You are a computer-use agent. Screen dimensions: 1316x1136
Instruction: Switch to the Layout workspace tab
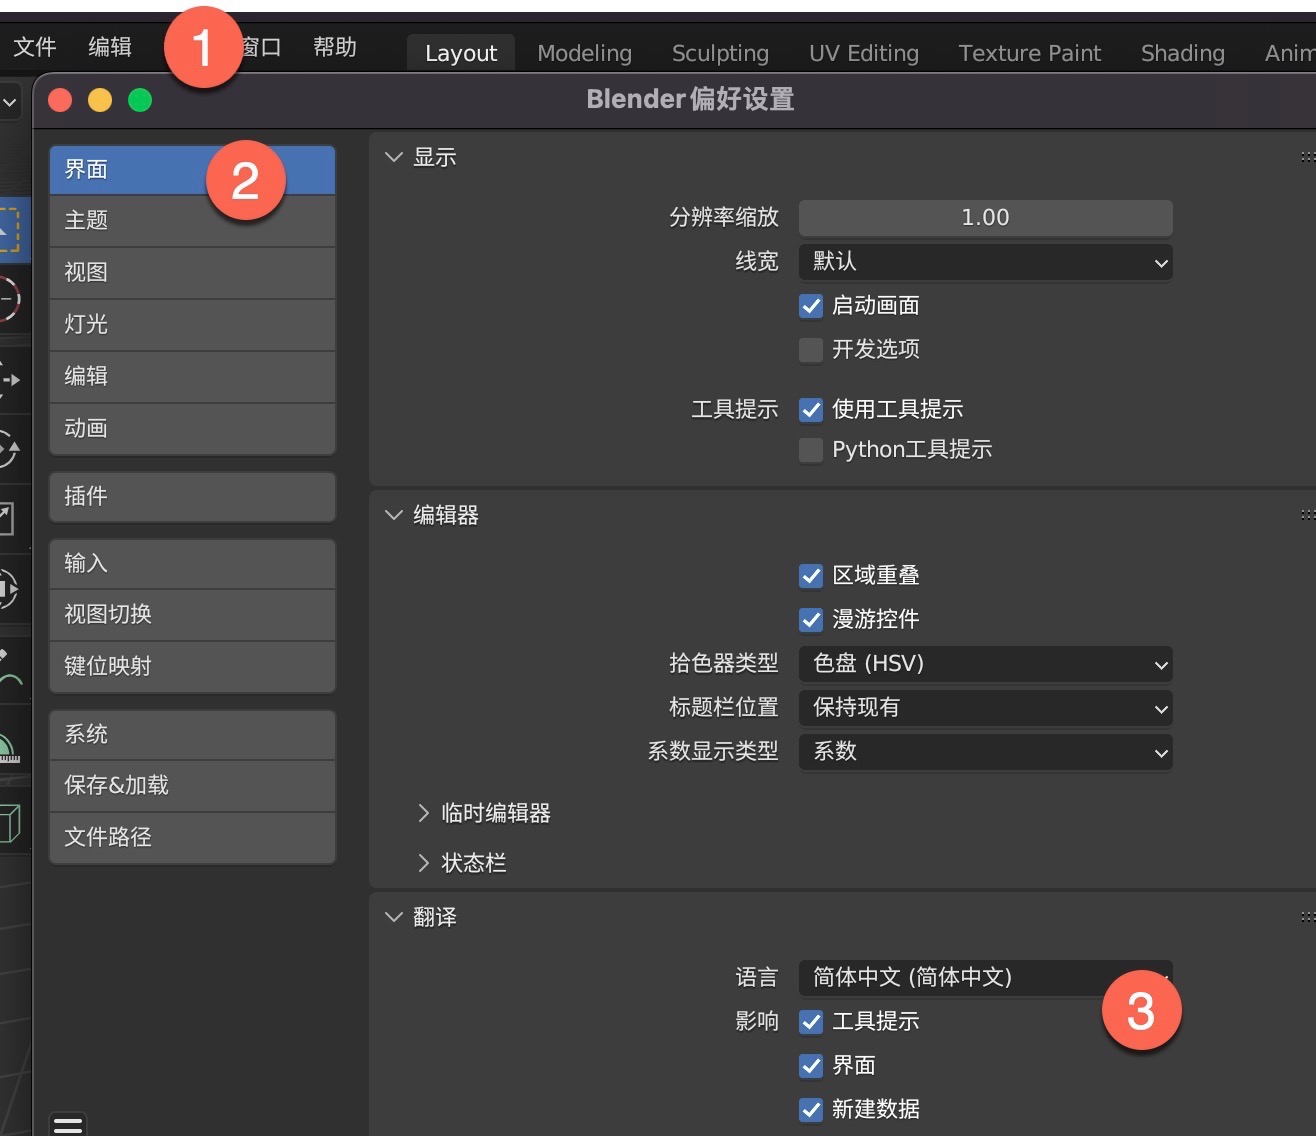[461, 53]
